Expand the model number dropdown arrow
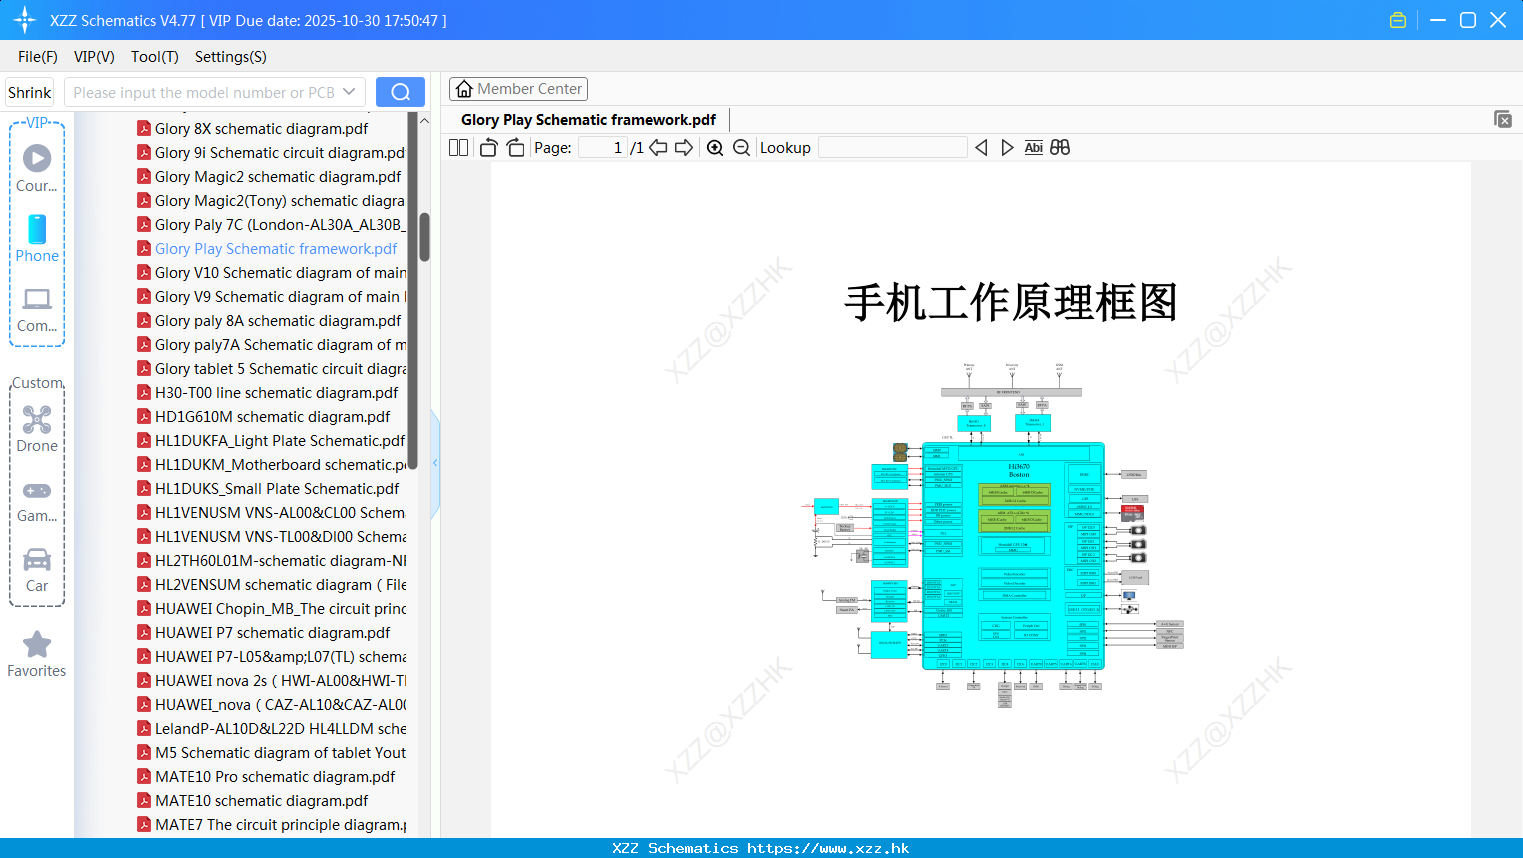Viewport: 1523px width, 858px height. (x=350, y=92)
